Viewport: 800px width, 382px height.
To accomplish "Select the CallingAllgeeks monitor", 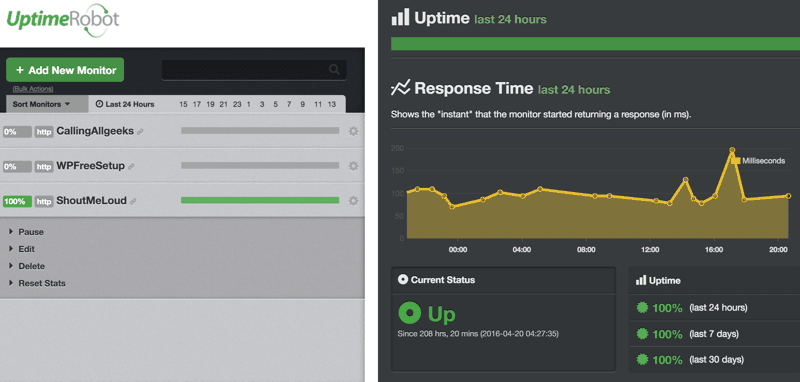I will click(x=95, y=131).
